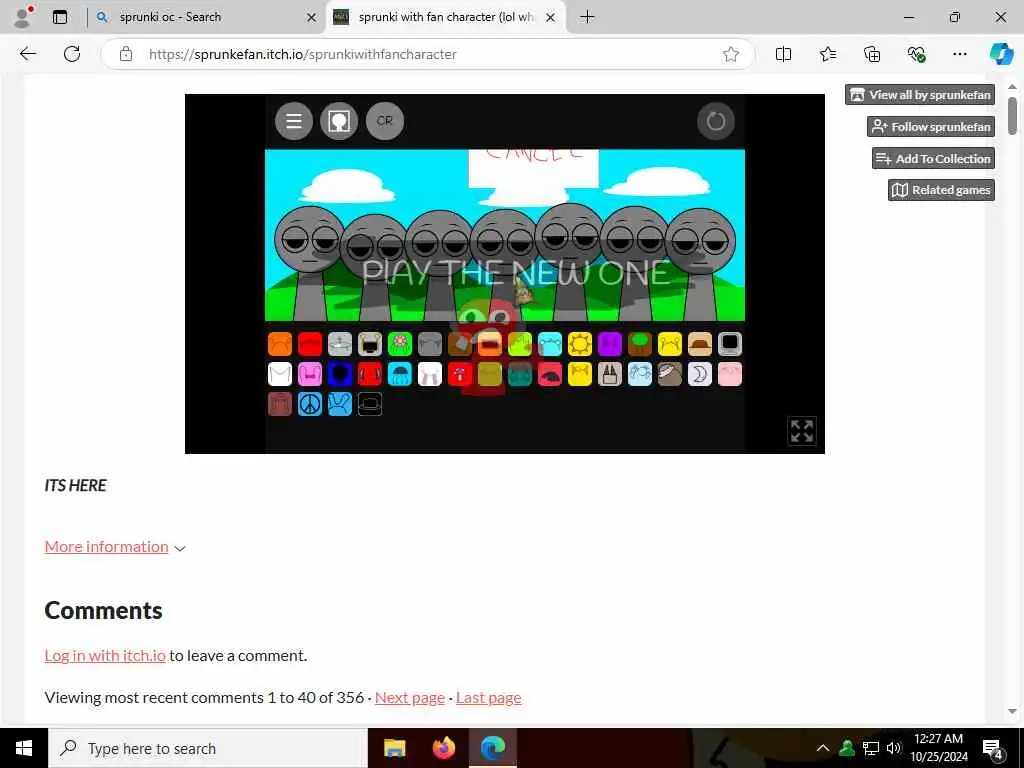Go back to the previous page
This screenshot has width=1024, height=768.
(x=27, y=54)
